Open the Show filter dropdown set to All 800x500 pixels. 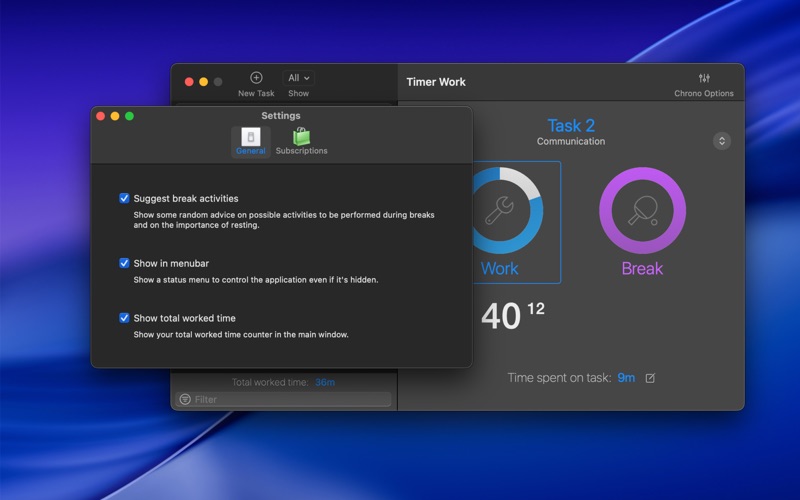click(298, 78)
